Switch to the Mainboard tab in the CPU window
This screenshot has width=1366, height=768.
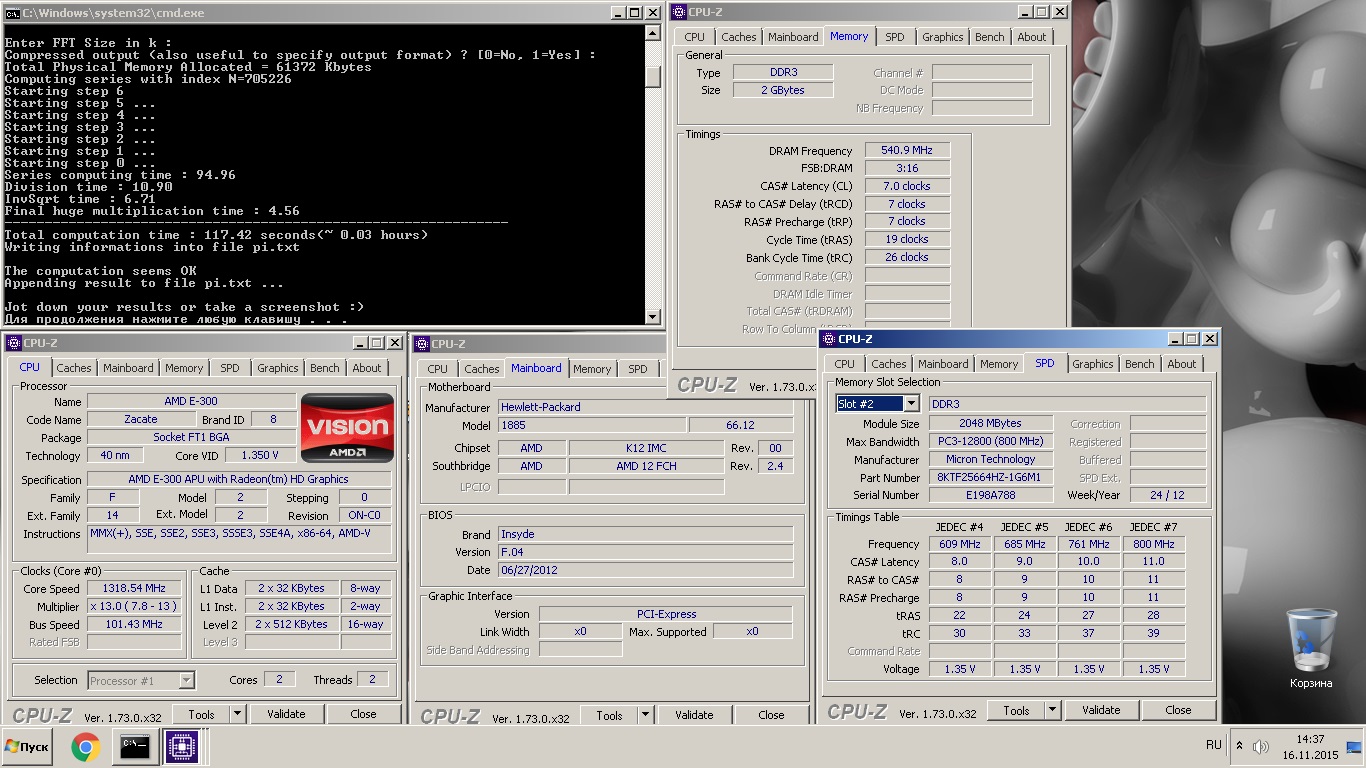point(128,368)
